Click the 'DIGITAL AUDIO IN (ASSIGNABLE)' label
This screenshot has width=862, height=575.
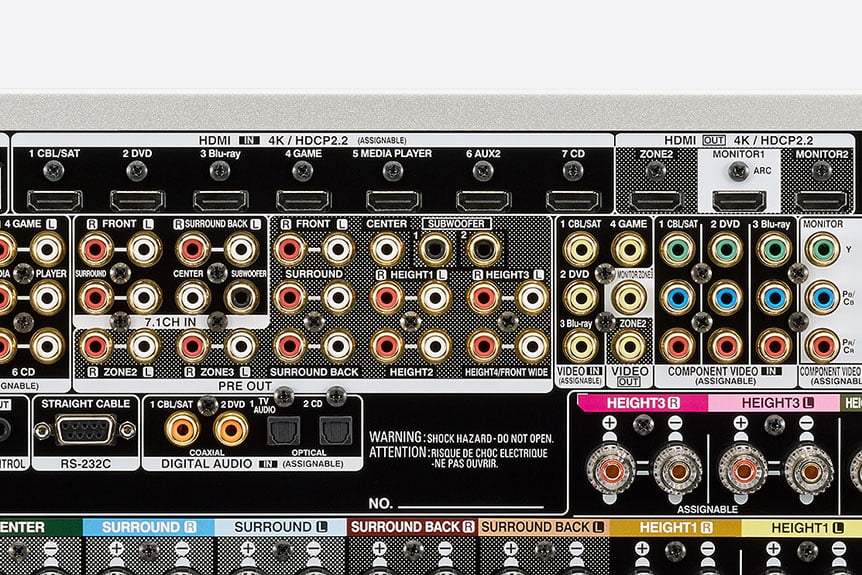coord(252,464)
